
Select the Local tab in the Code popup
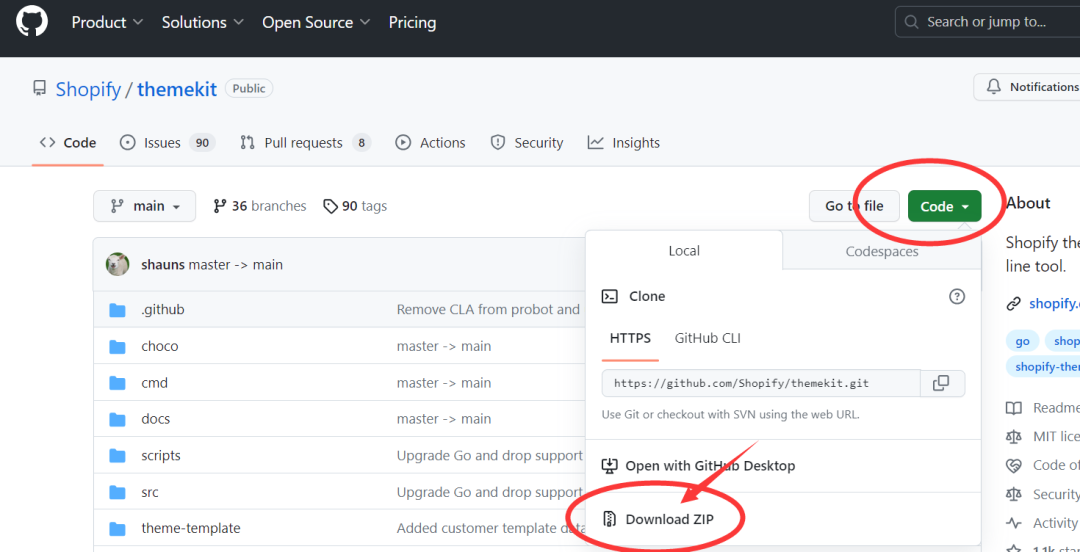click(684, 251)
